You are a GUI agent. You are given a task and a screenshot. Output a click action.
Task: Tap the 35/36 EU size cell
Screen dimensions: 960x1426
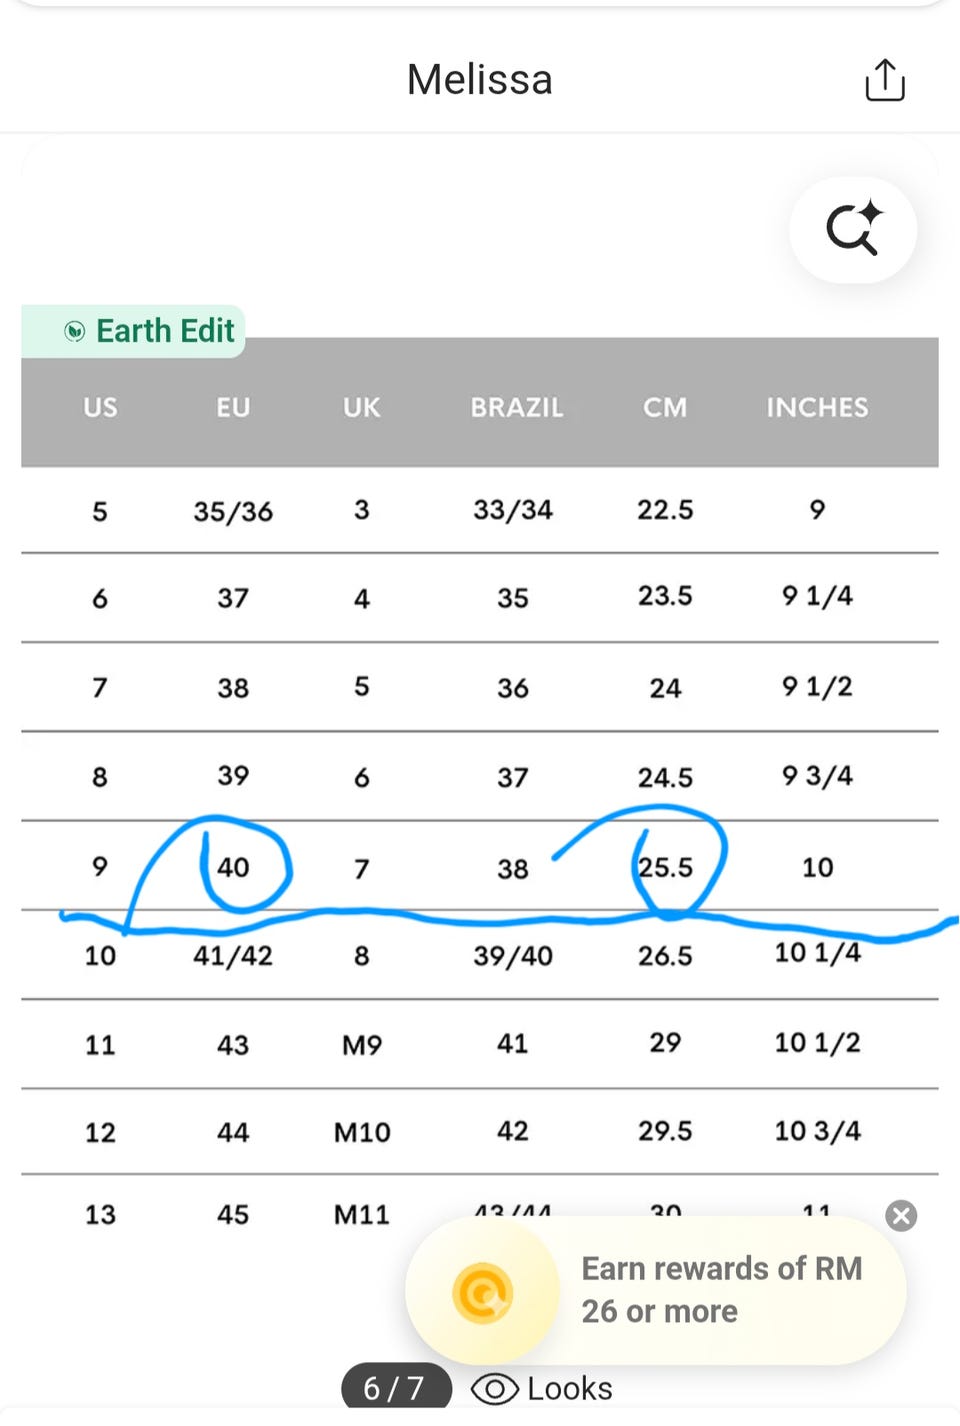(x=233, y=511)
